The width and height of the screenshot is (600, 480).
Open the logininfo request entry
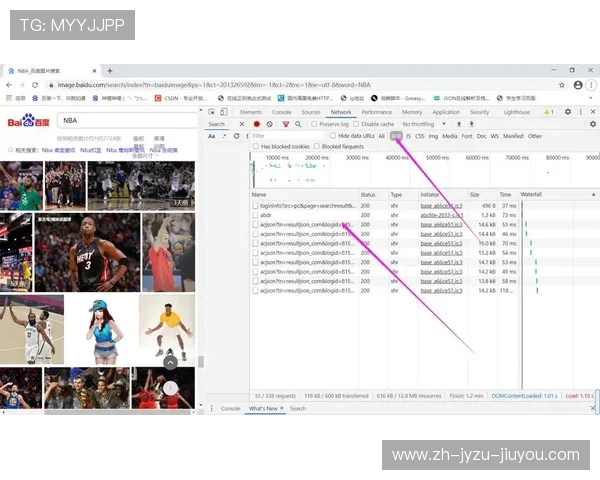pos(308,206)
